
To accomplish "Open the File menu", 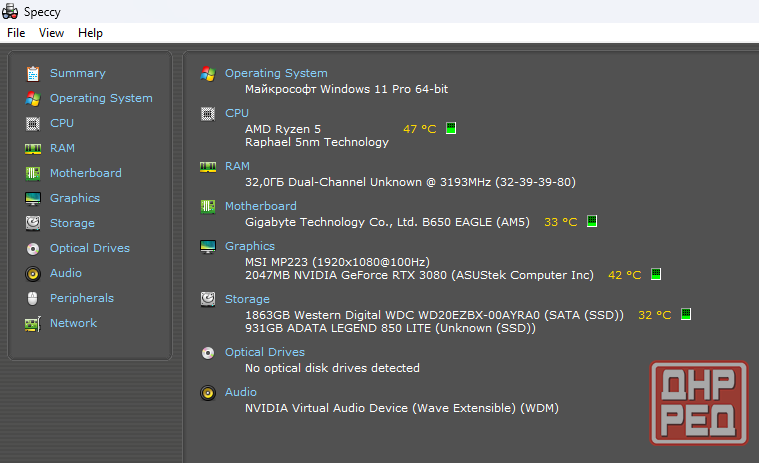I will coord(16,33).
